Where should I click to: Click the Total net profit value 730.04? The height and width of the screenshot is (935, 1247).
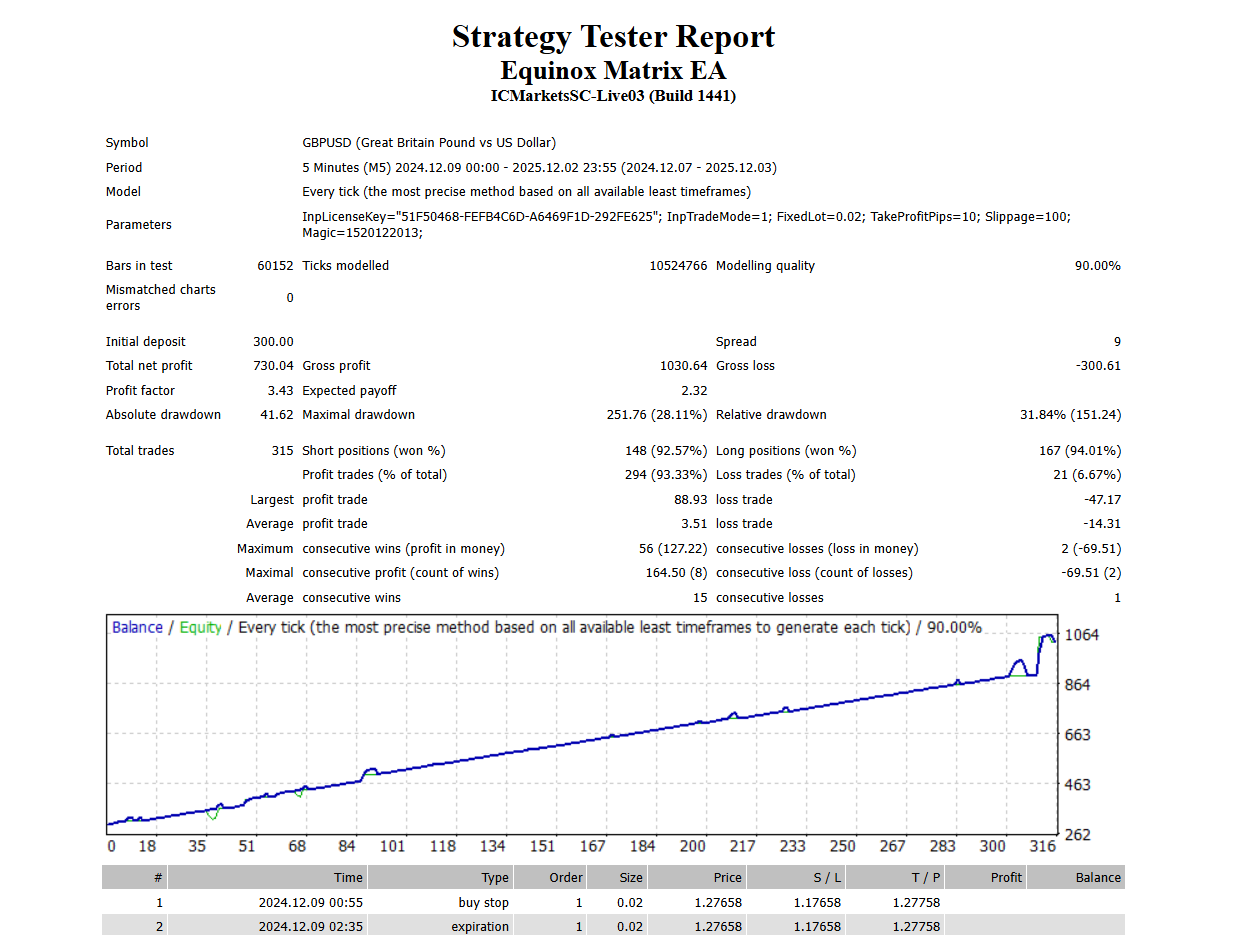[273, 366]
